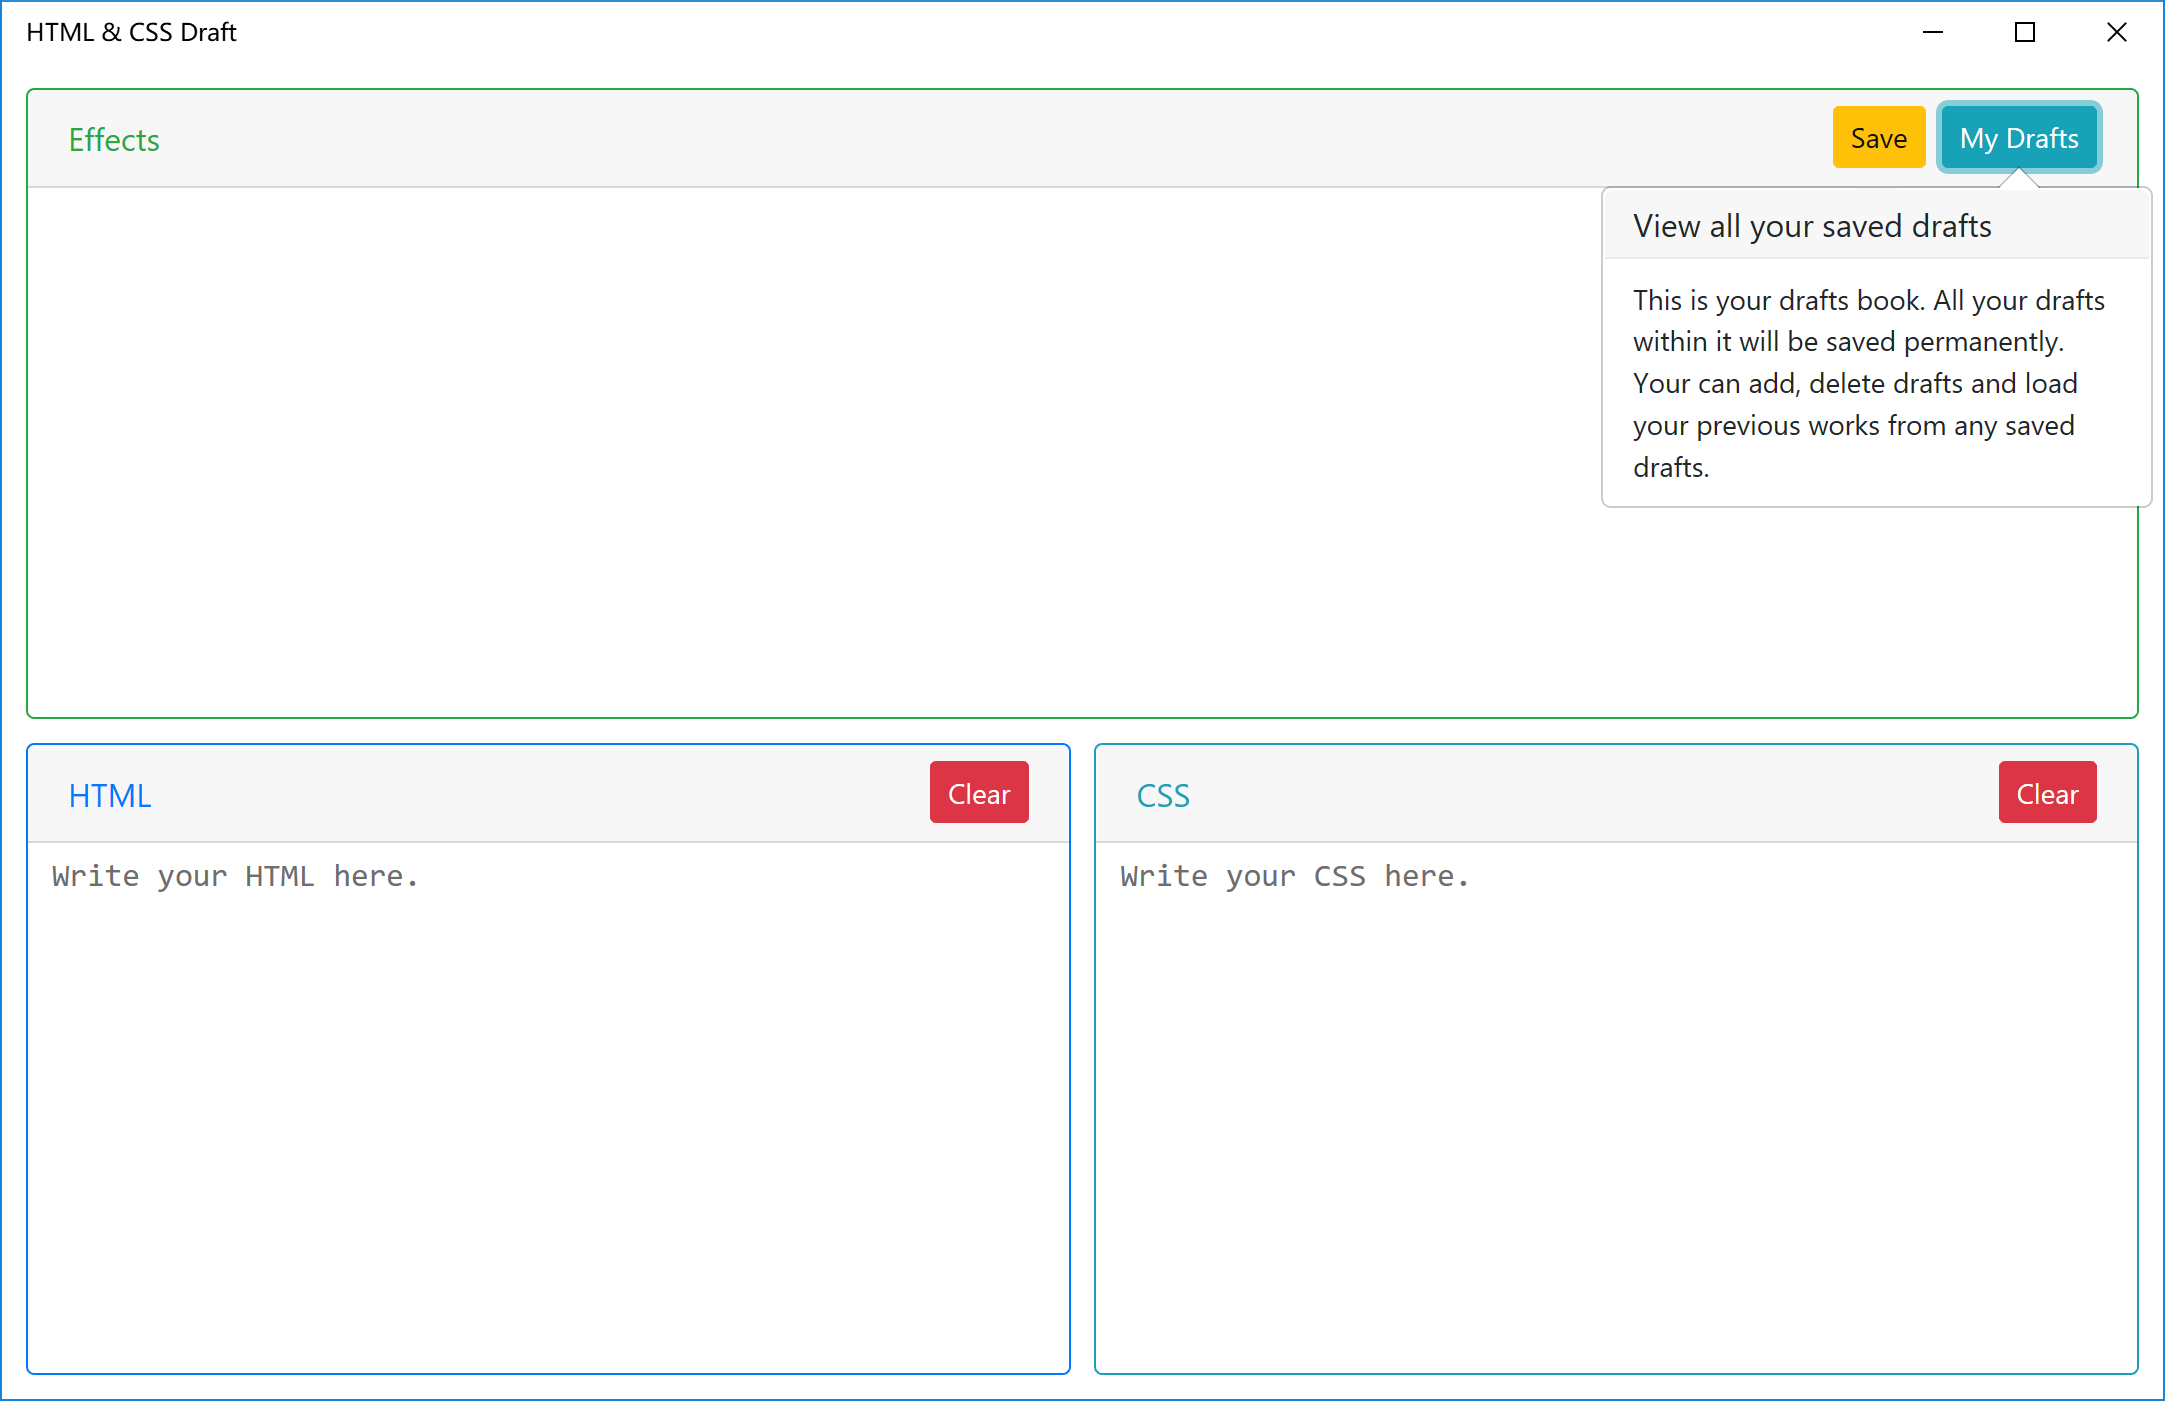The image size is (2165, 1401).
Task: Click the drafts book popover description text
Action: click(x=1866, y=384)
